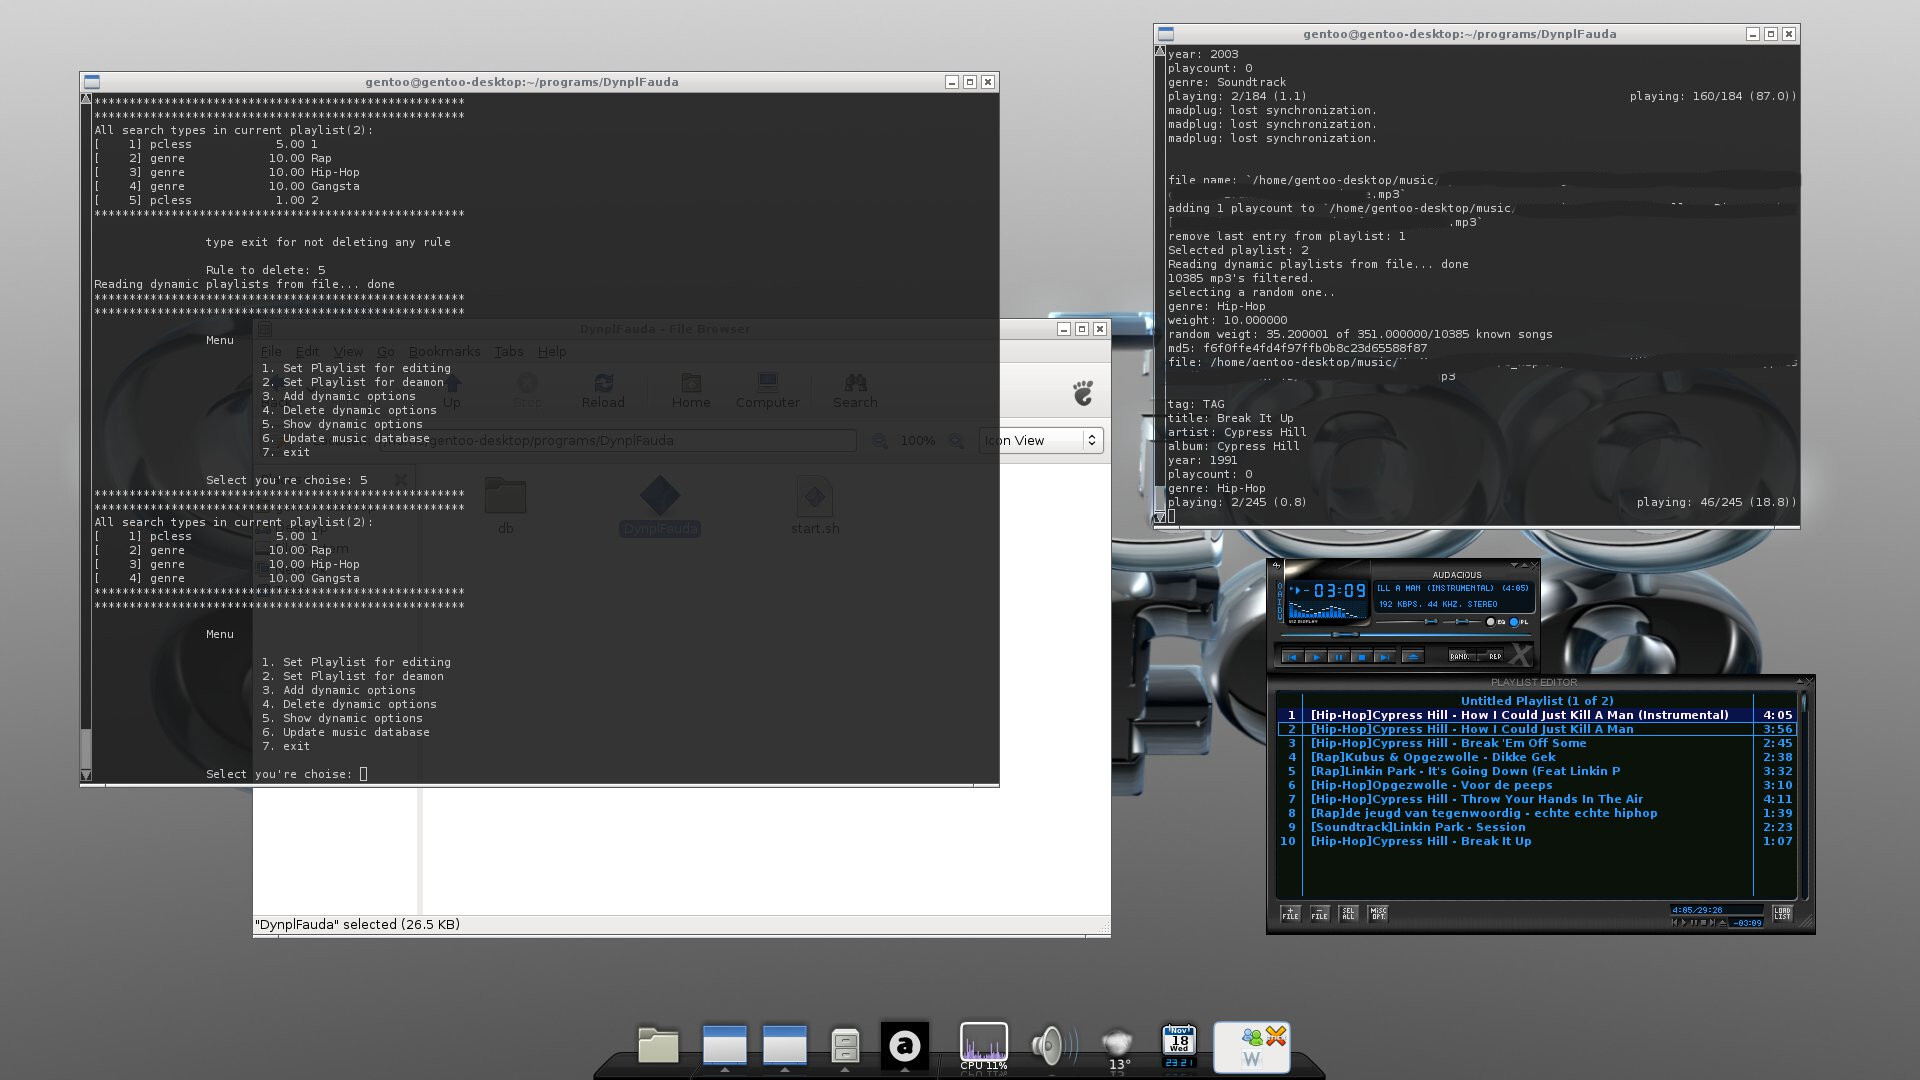Select Opgezwolle - Voor de peeps

pyautogui.click(x=1537, y=785)
